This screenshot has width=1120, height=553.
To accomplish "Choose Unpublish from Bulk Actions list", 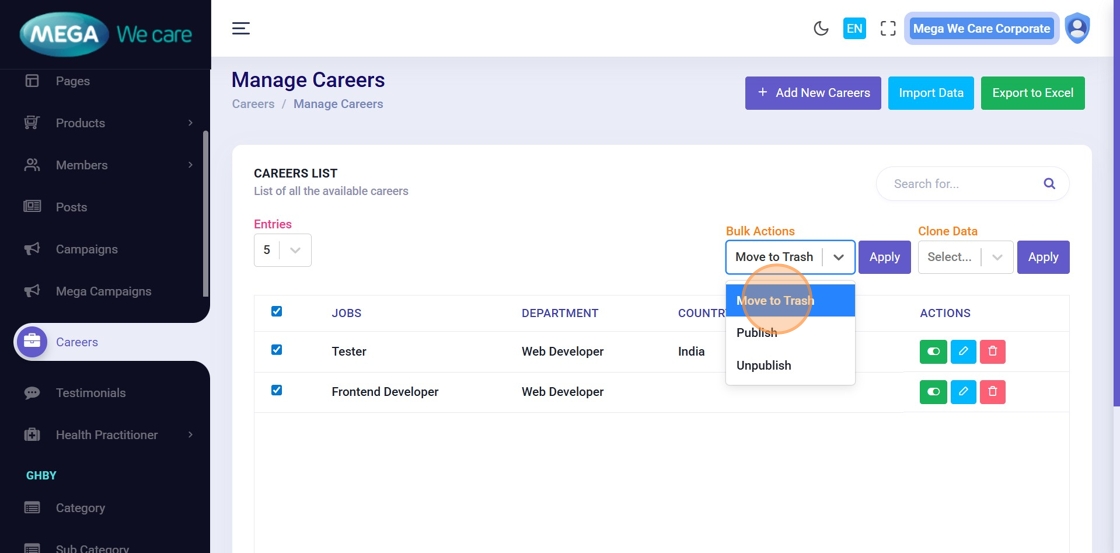I will pos(764,365).
